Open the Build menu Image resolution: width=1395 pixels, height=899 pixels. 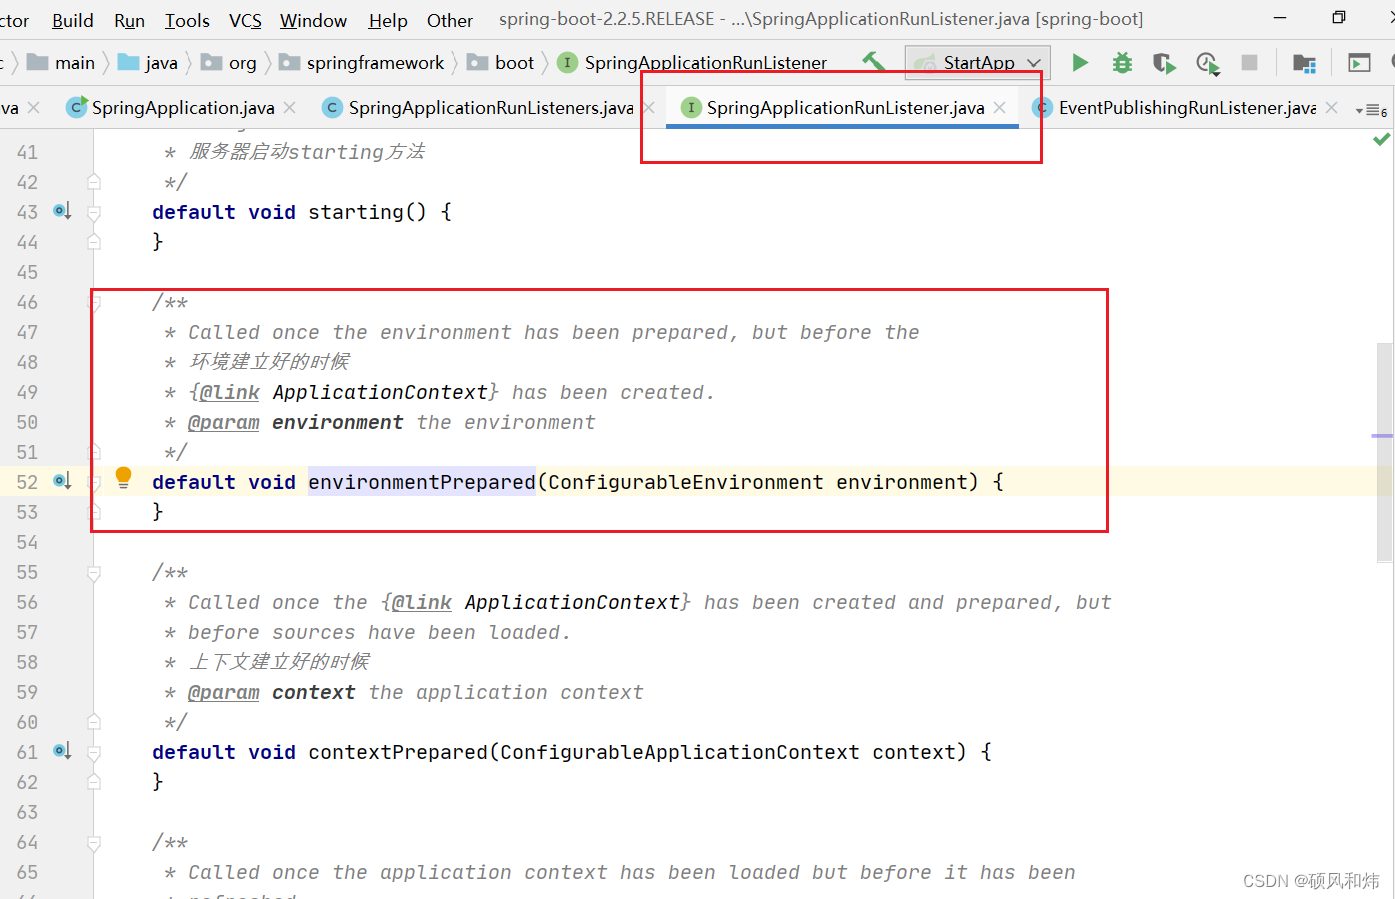[73, 20]
